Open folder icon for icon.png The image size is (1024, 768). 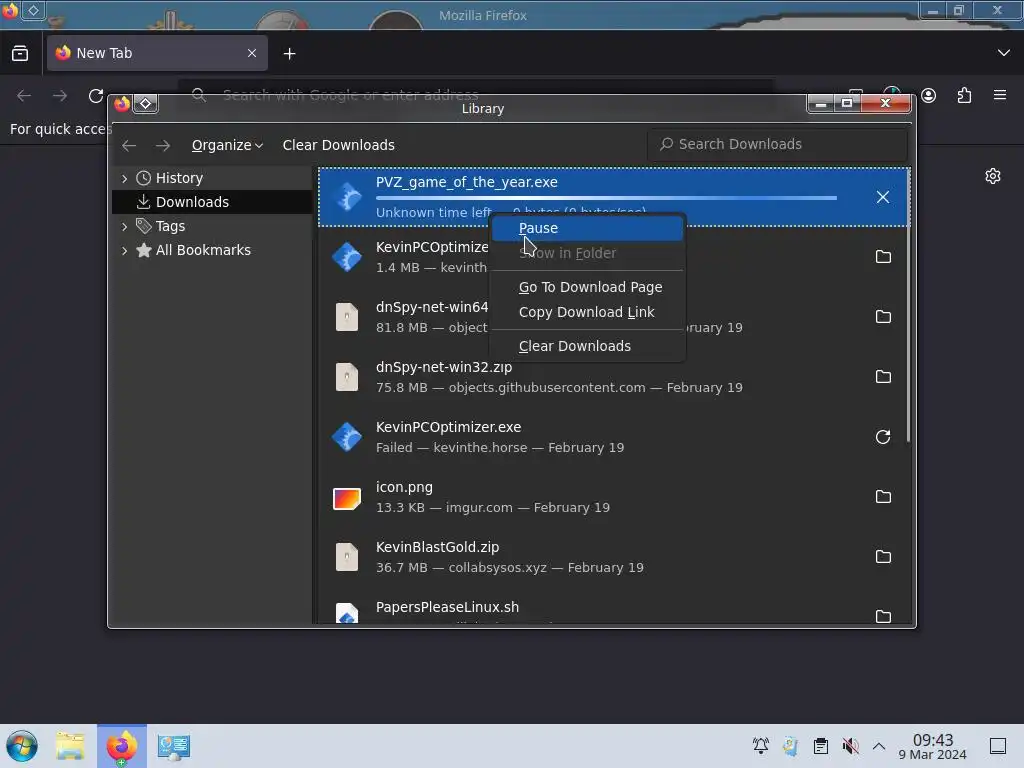click(x=883, y=497)
